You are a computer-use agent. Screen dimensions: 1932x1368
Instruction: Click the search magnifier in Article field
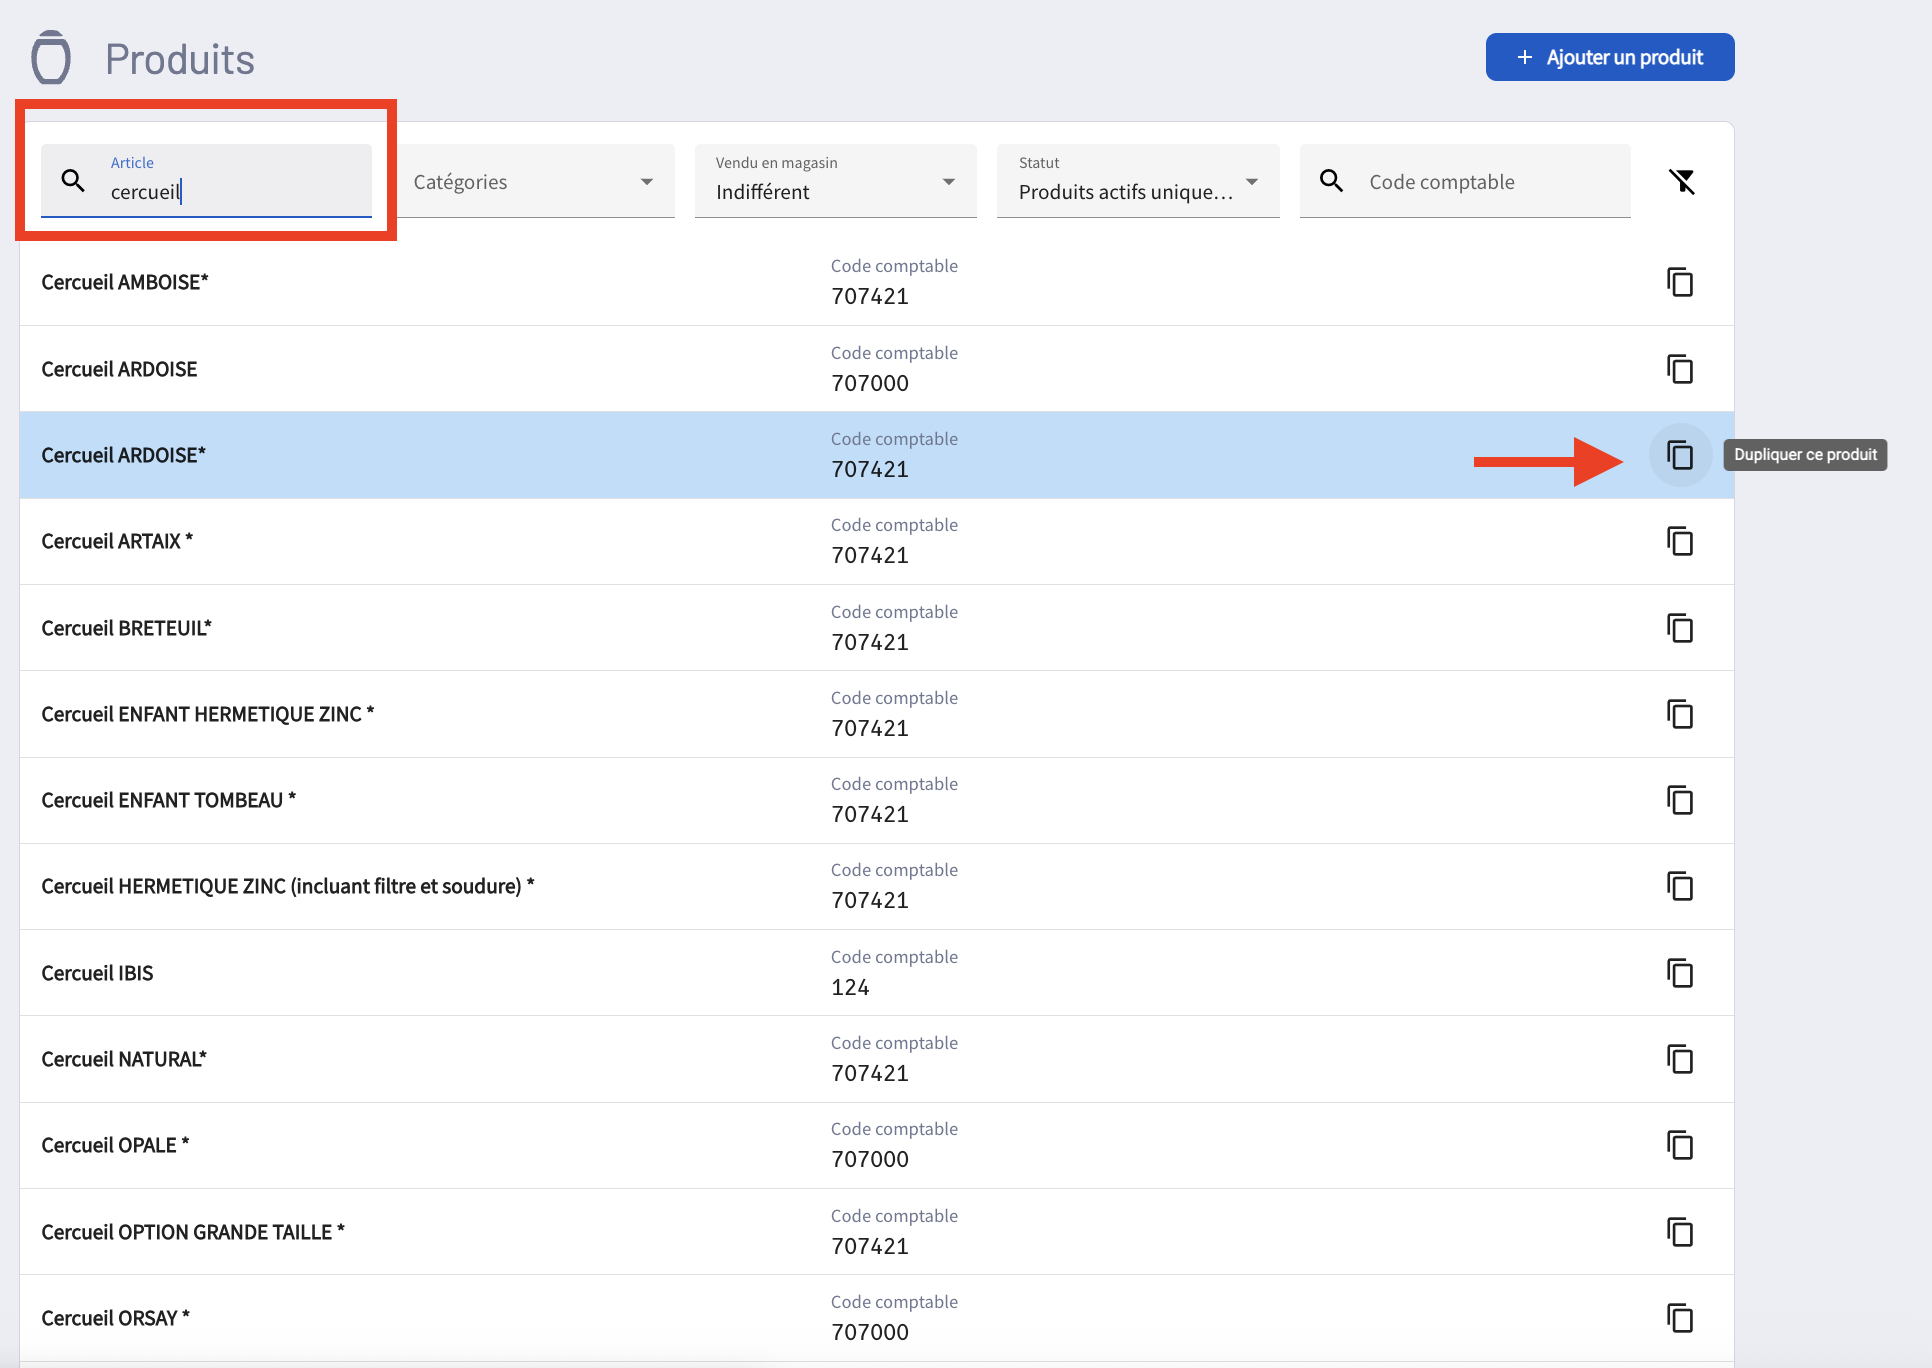[73, 181]
